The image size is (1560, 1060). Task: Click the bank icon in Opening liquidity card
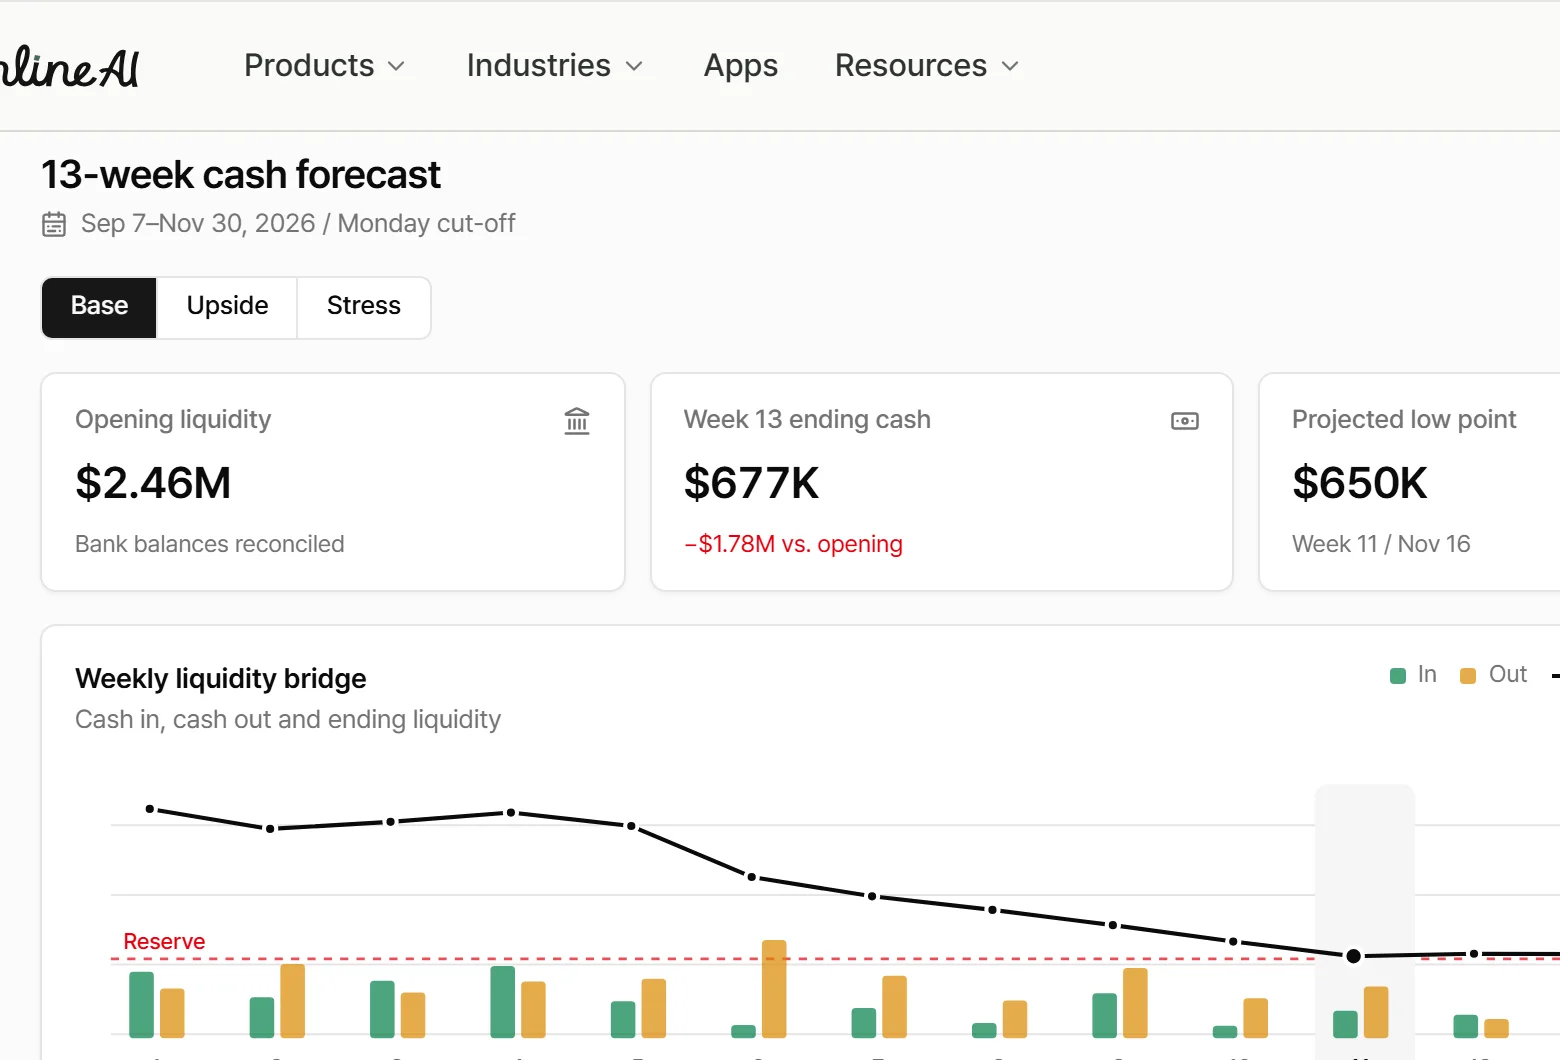pos(577,421)
